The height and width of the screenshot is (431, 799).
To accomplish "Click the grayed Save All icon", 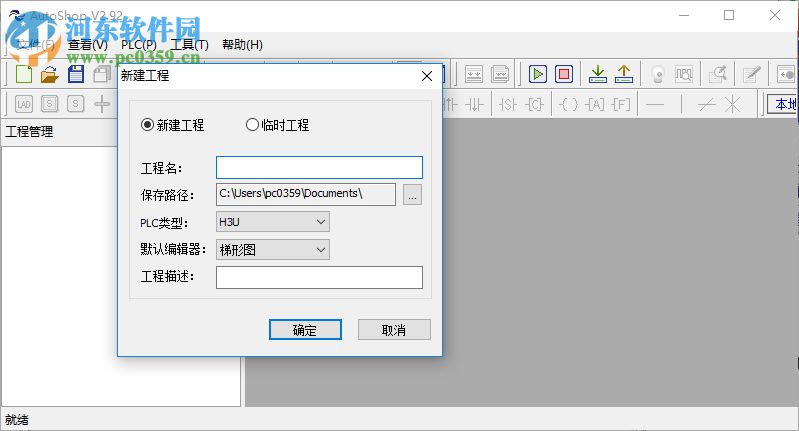I will click(x=102, y=74).
